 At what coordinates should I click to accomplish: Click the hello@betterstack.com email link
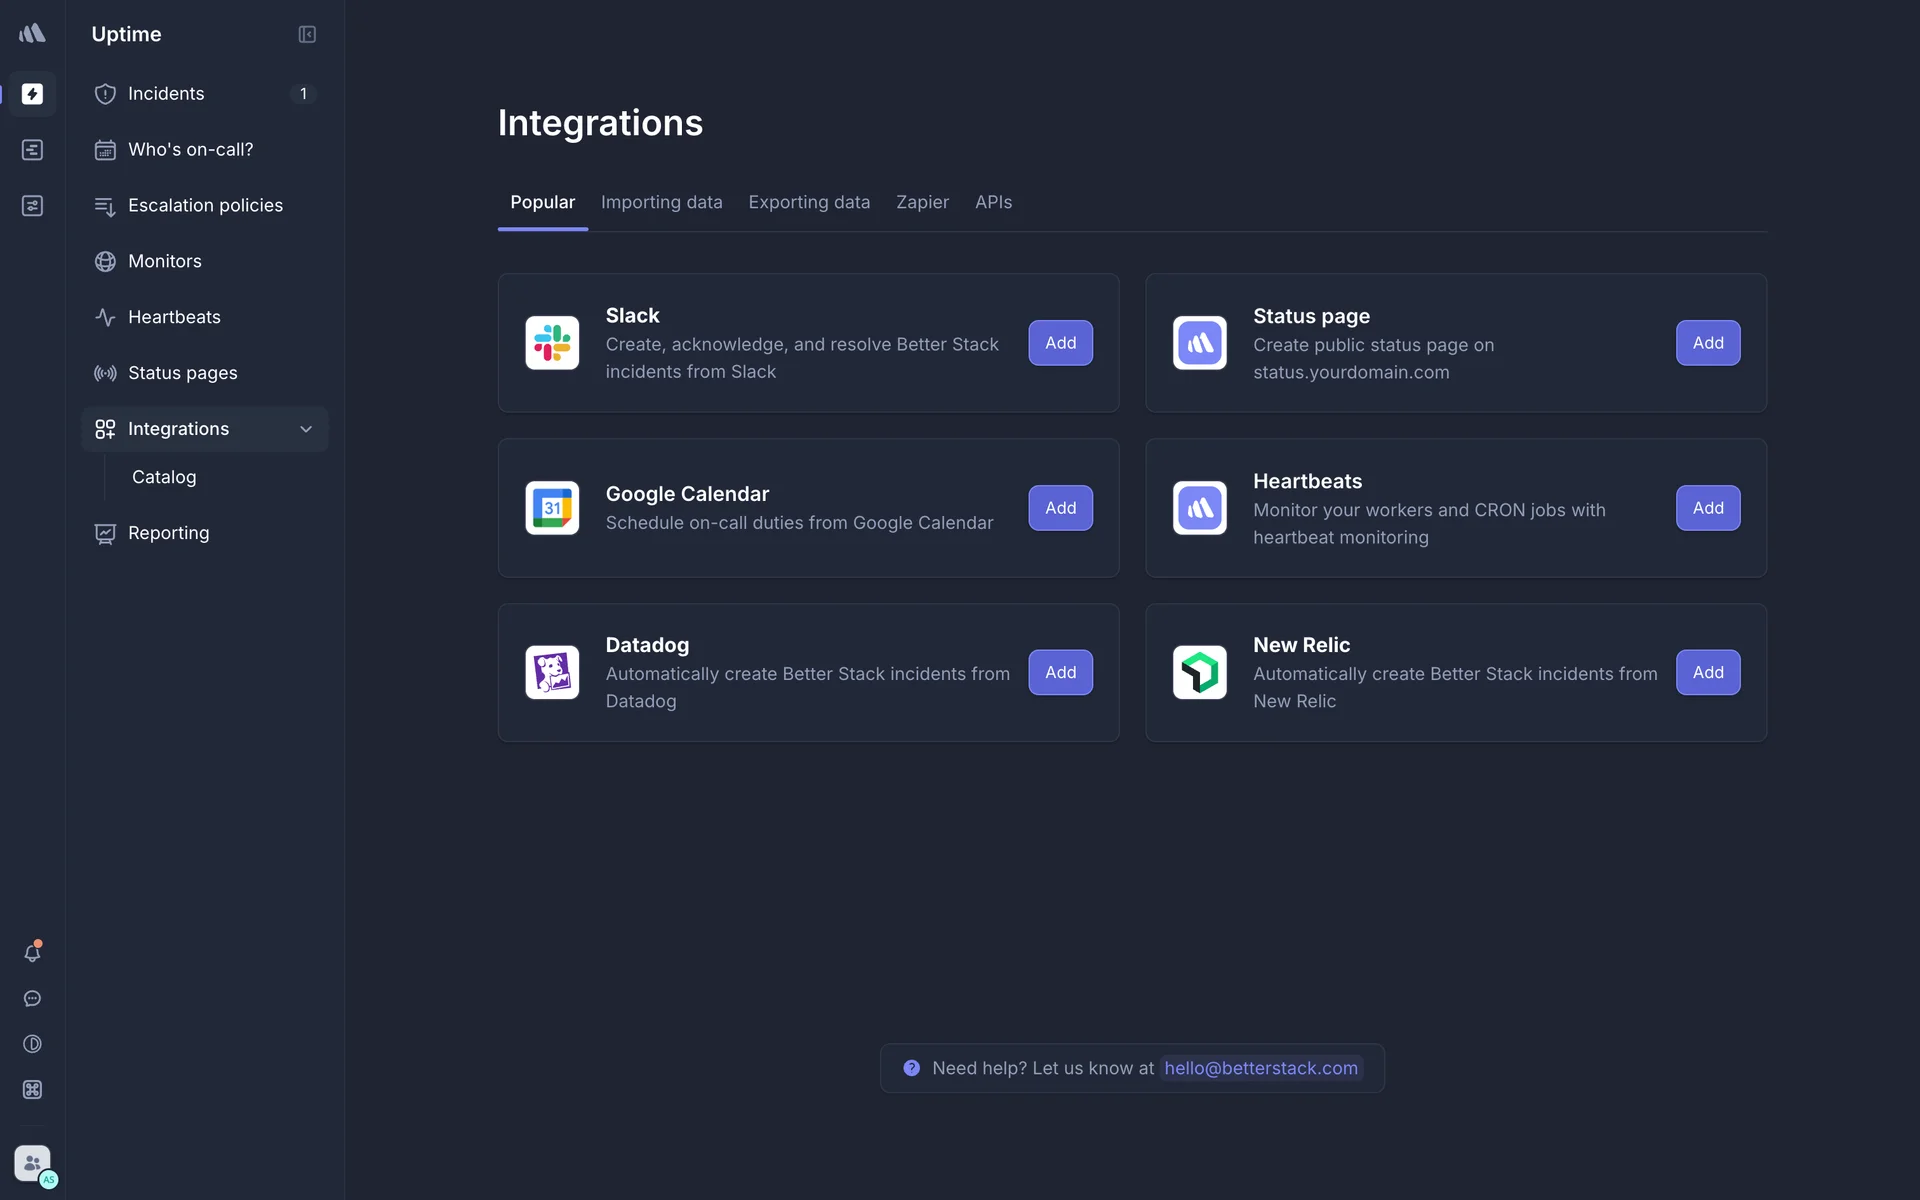(1260, 1068)
